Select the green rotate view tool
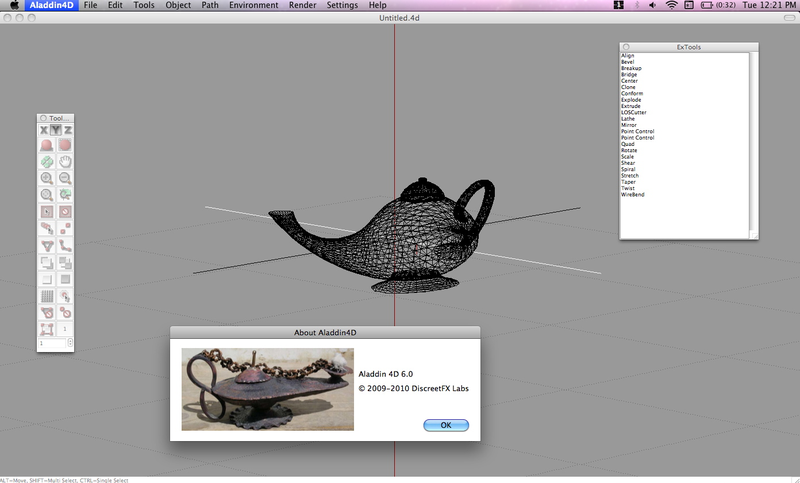Viewport: 800px width, 483px height. pos(47,161)
